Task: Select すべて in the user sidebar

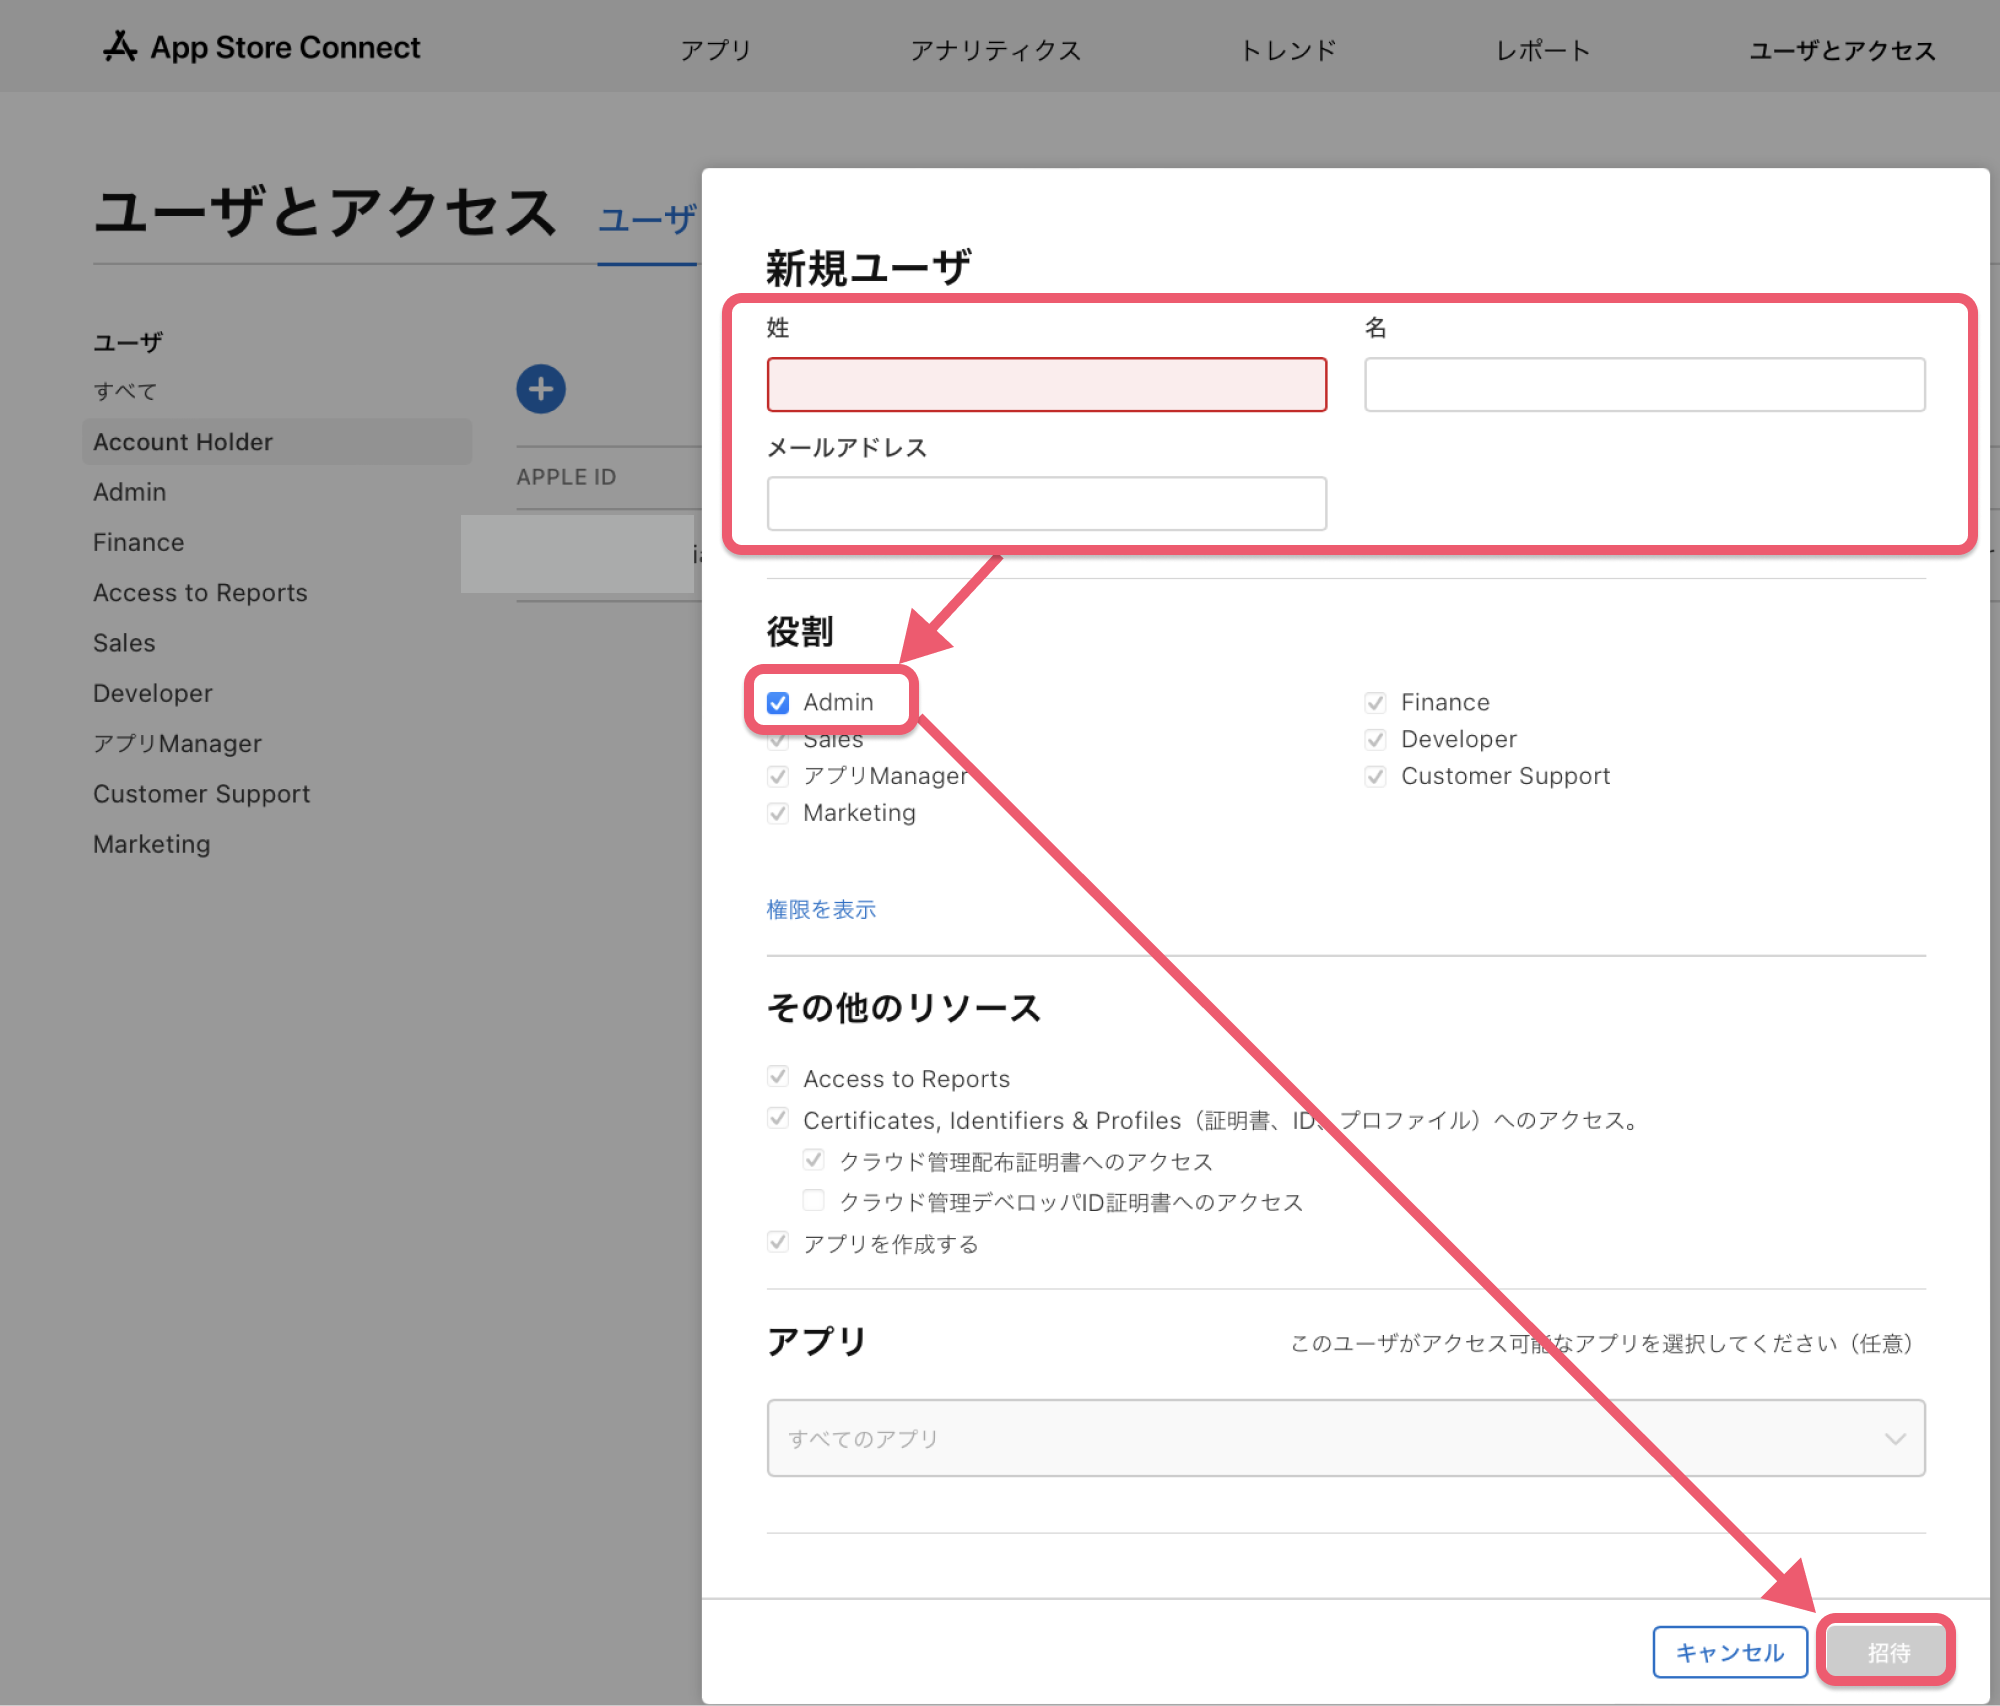Action: click(x=125, y=391)
